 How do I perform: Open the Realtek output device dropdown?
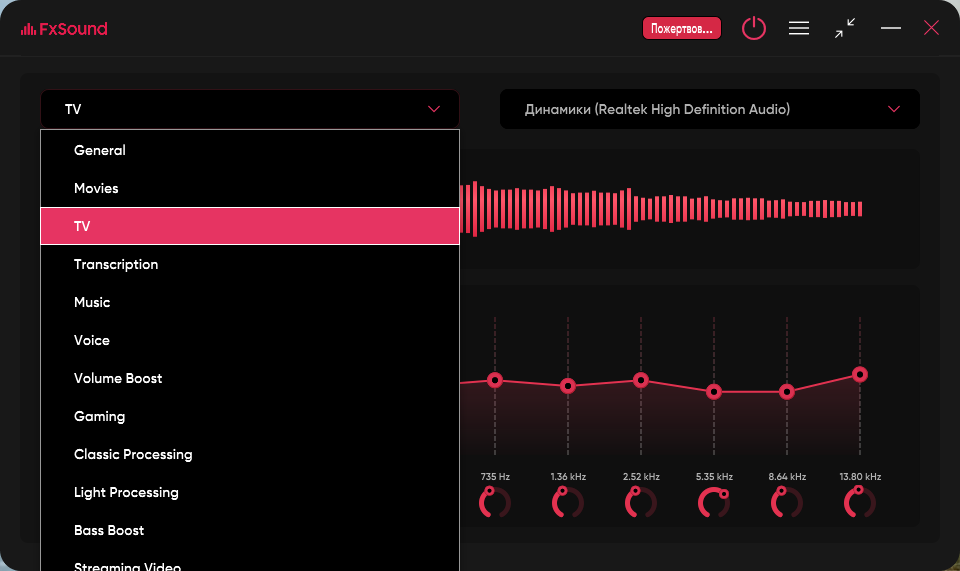click(710, 109)
